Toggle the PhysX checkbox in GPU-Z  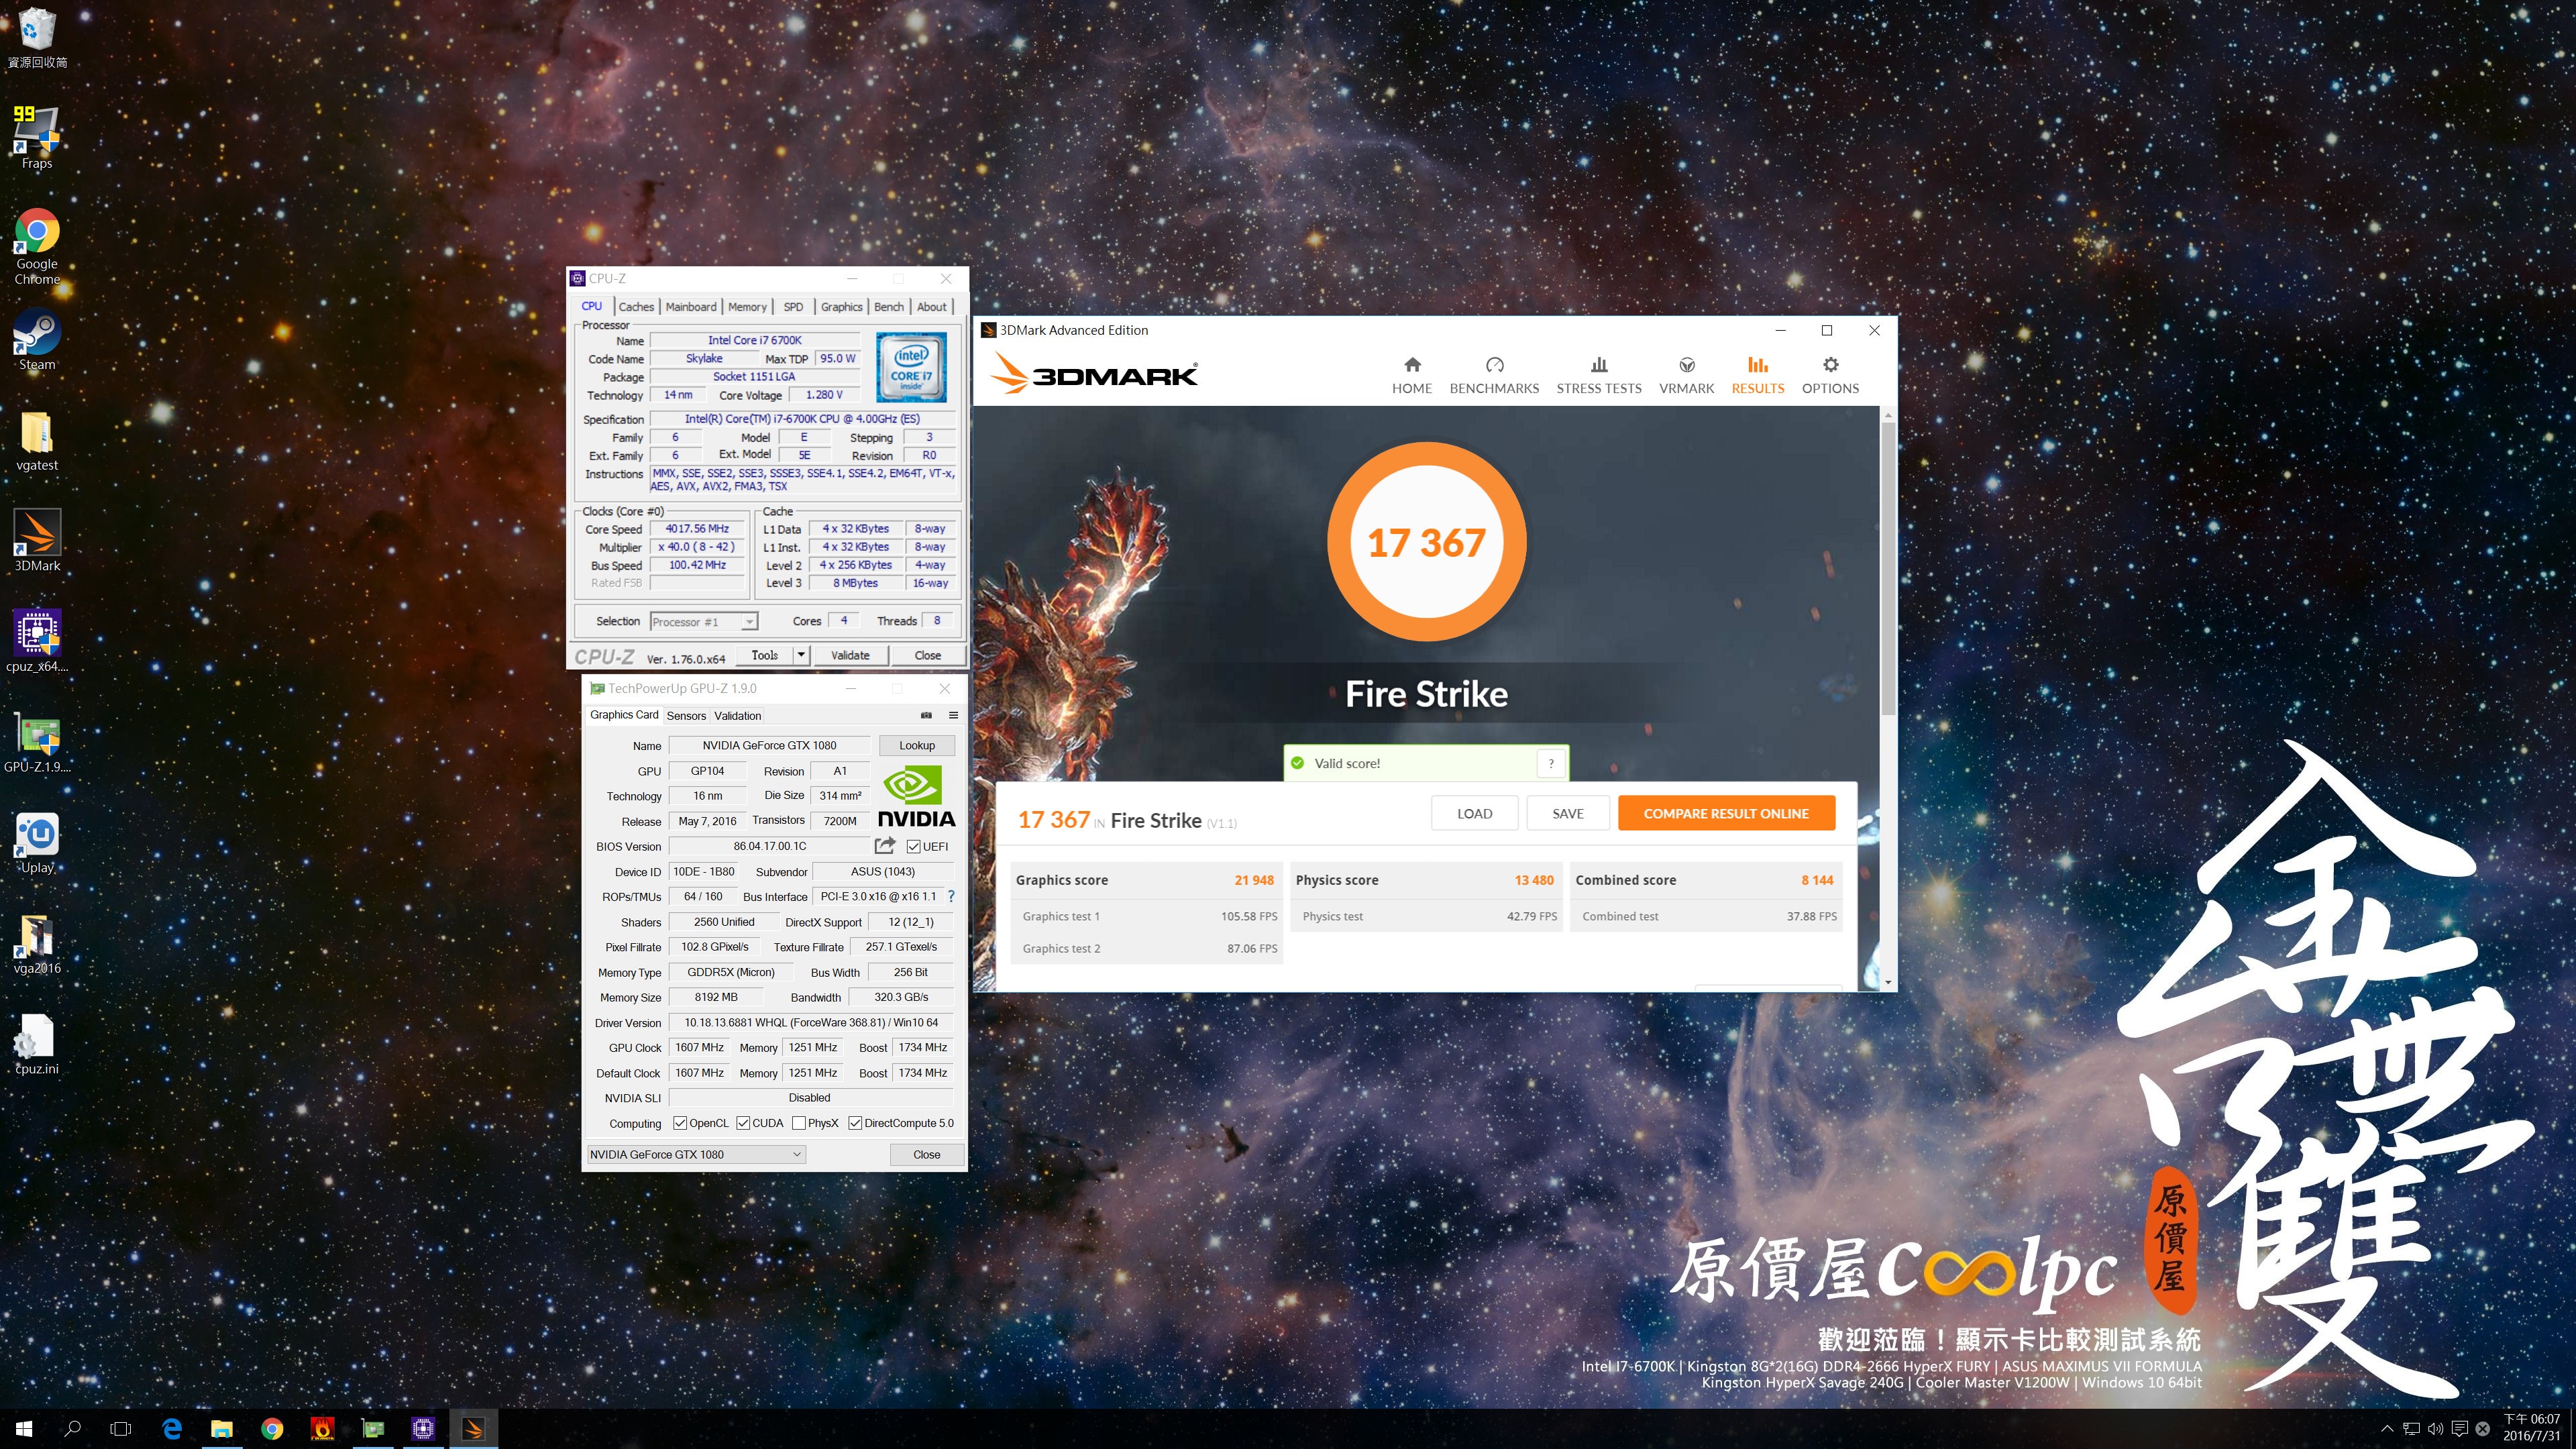pos(798,1123)
